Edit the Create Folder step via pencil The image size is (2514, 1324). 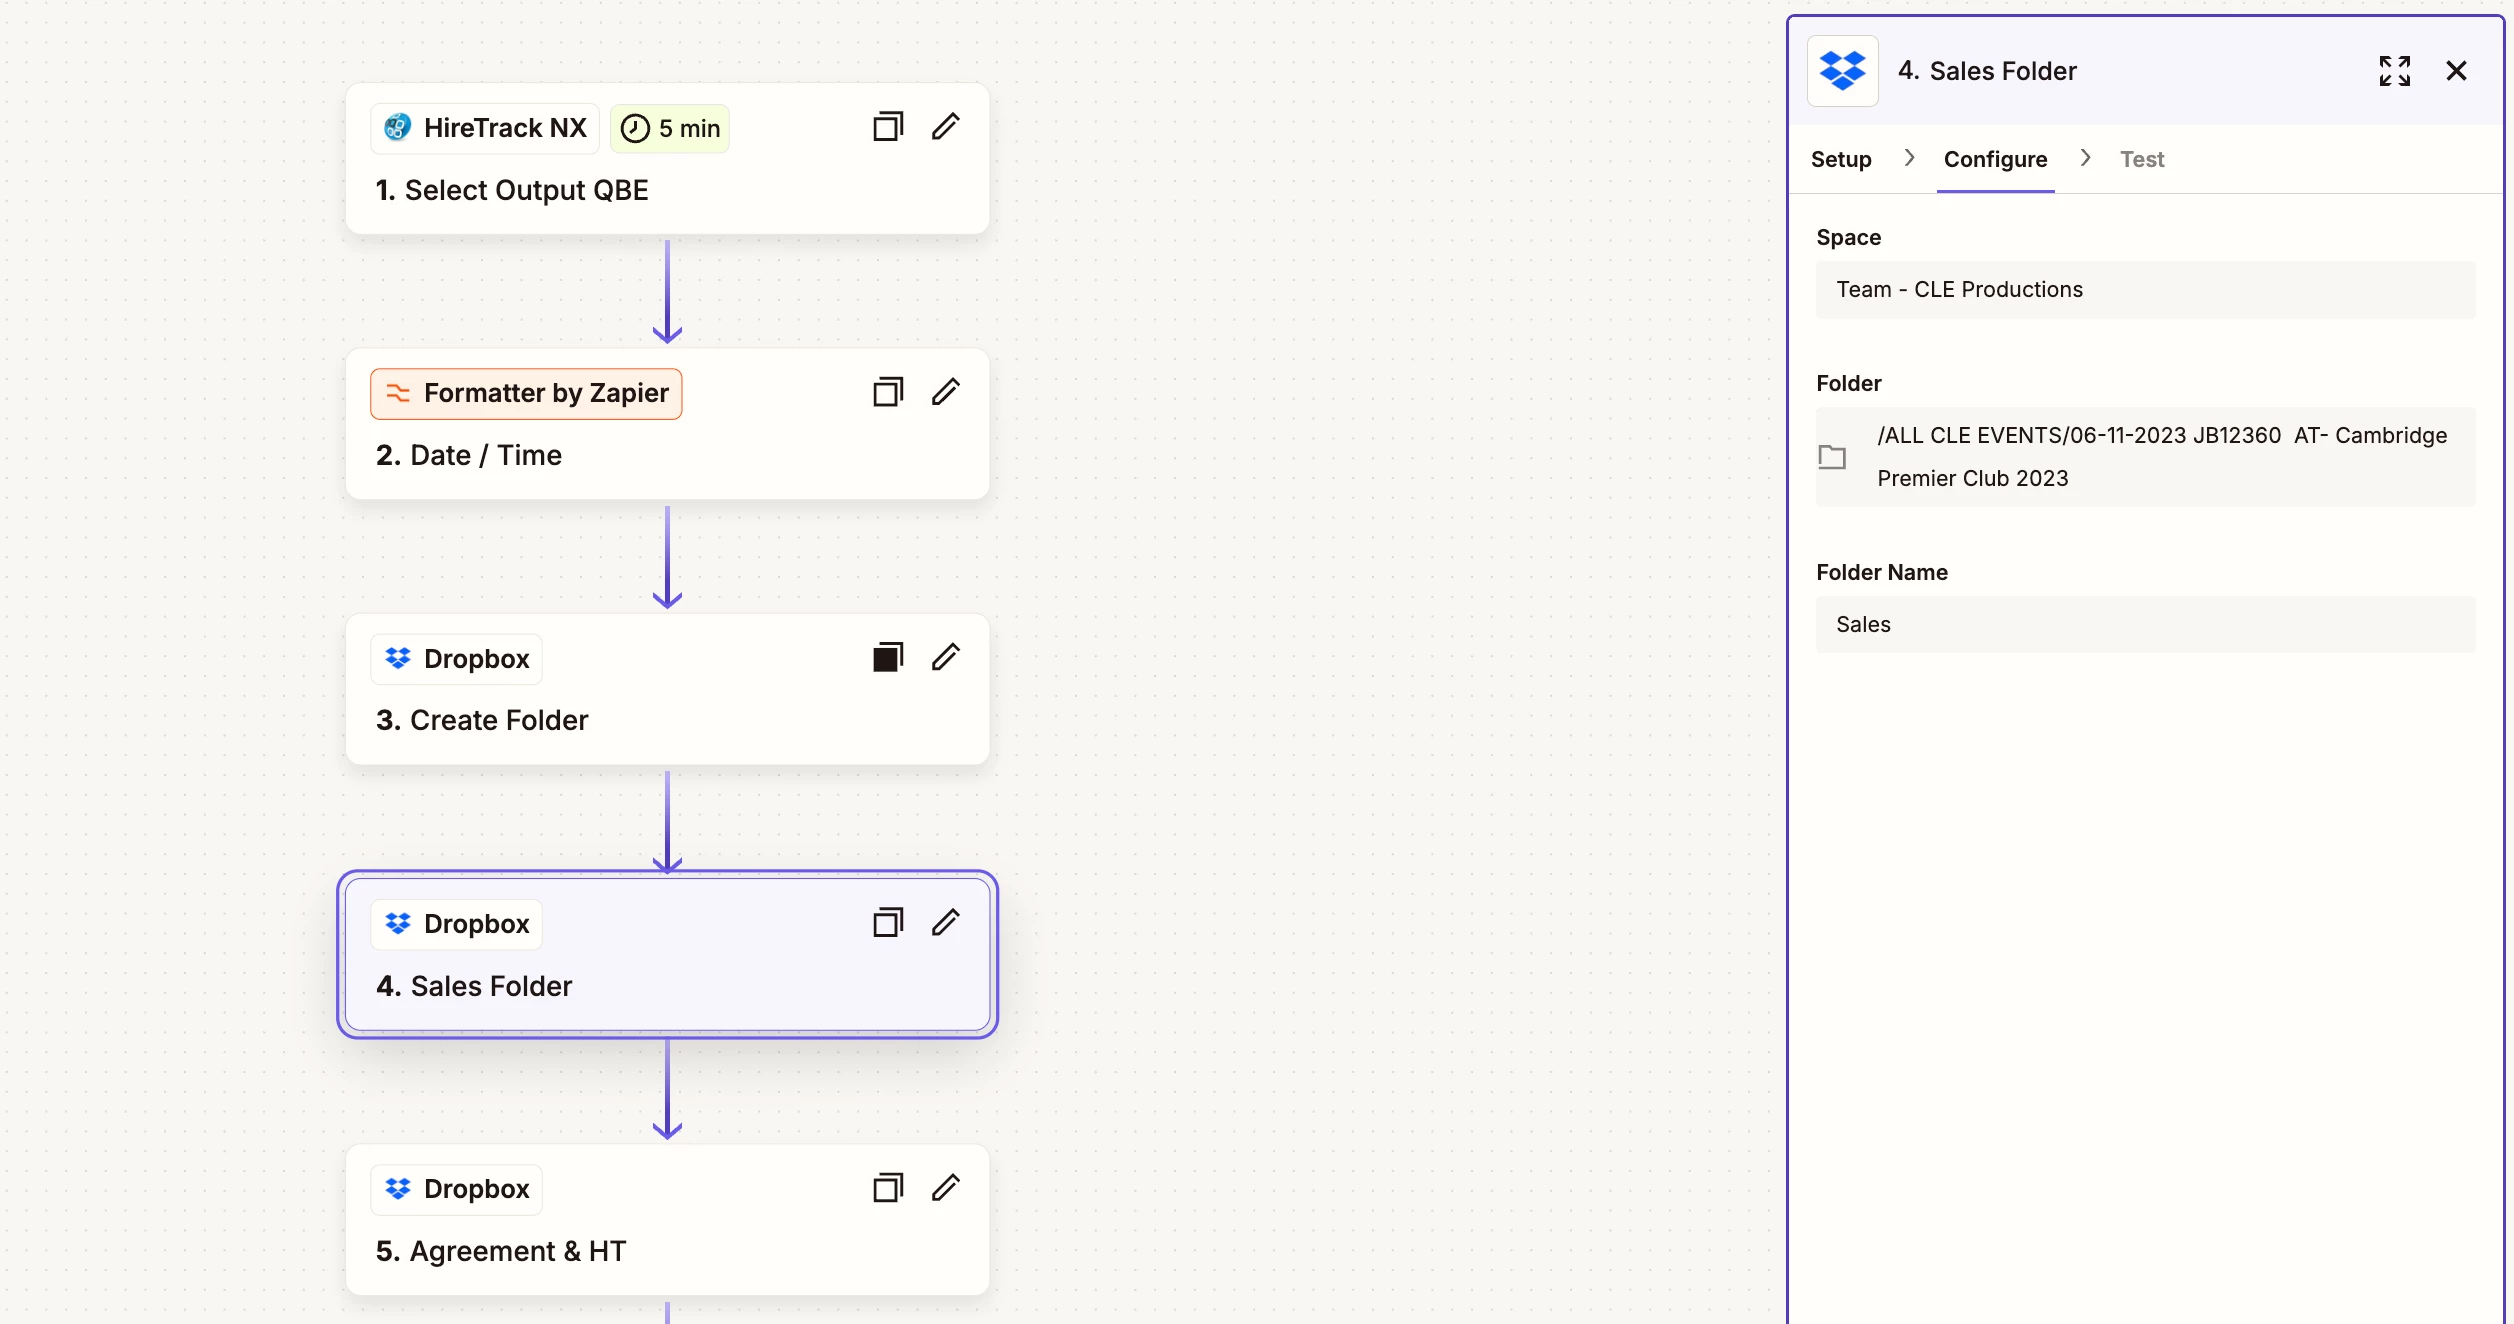(x=945, y=657)
